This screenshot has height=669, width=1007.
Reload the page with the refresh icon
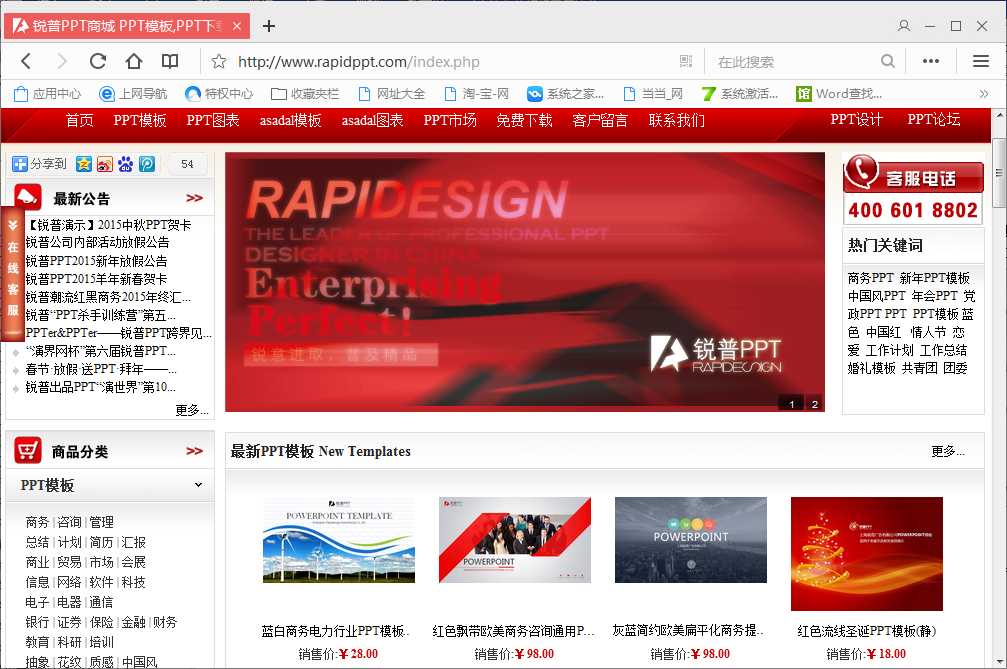[x=98, y=62]
